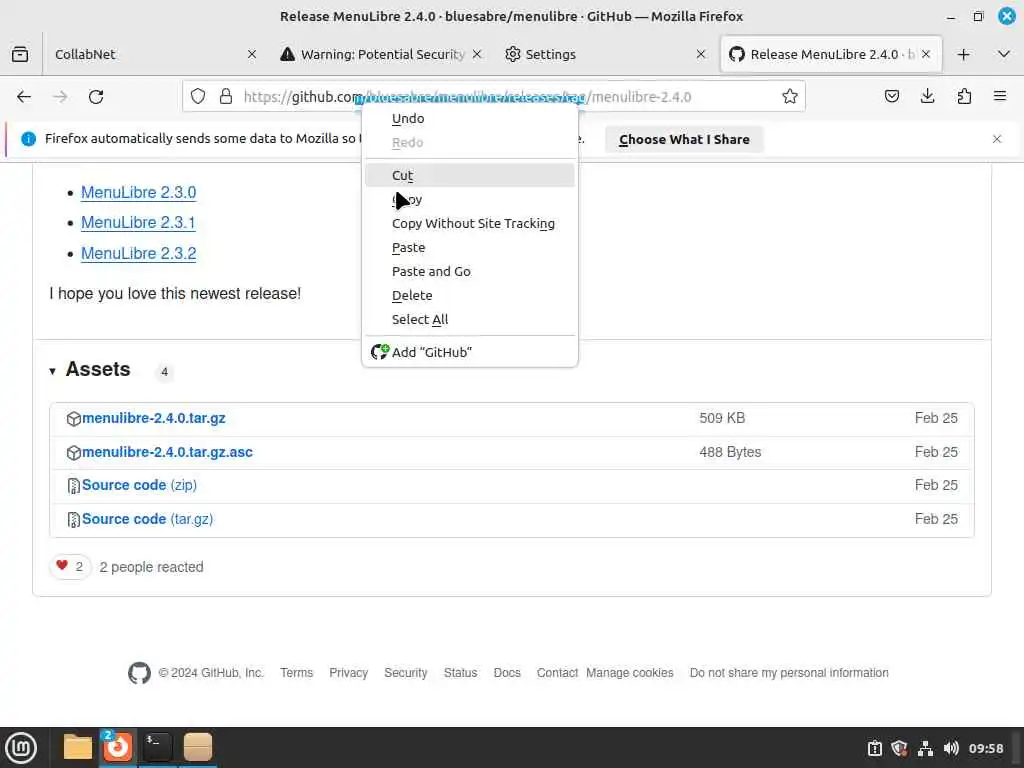1024x768 pixels.
Task: Click the taskbar clock showing 09:58
Action: point(985,748)
